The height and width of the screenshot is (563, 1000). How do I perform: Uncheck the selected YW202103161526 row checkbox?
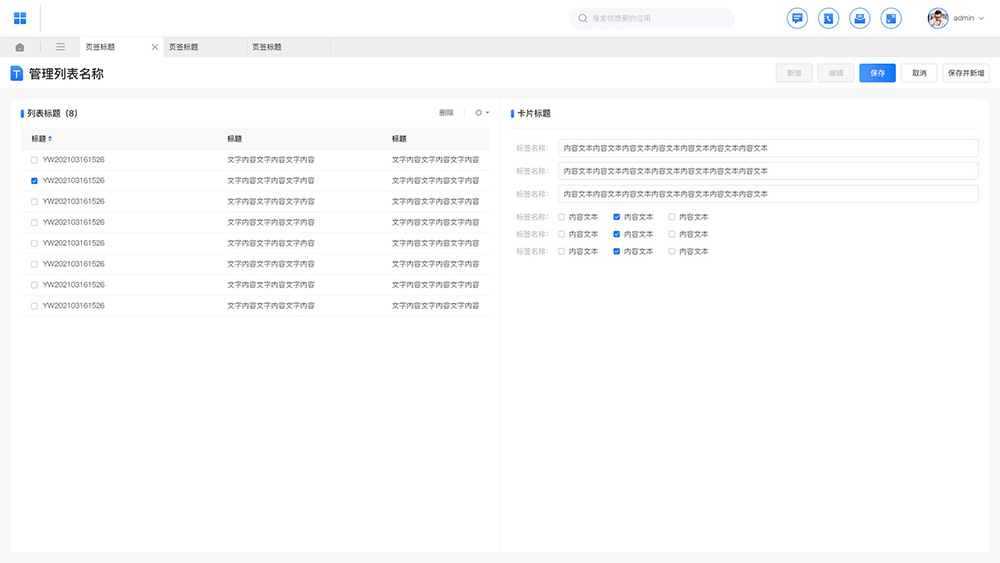pos(35,181)
